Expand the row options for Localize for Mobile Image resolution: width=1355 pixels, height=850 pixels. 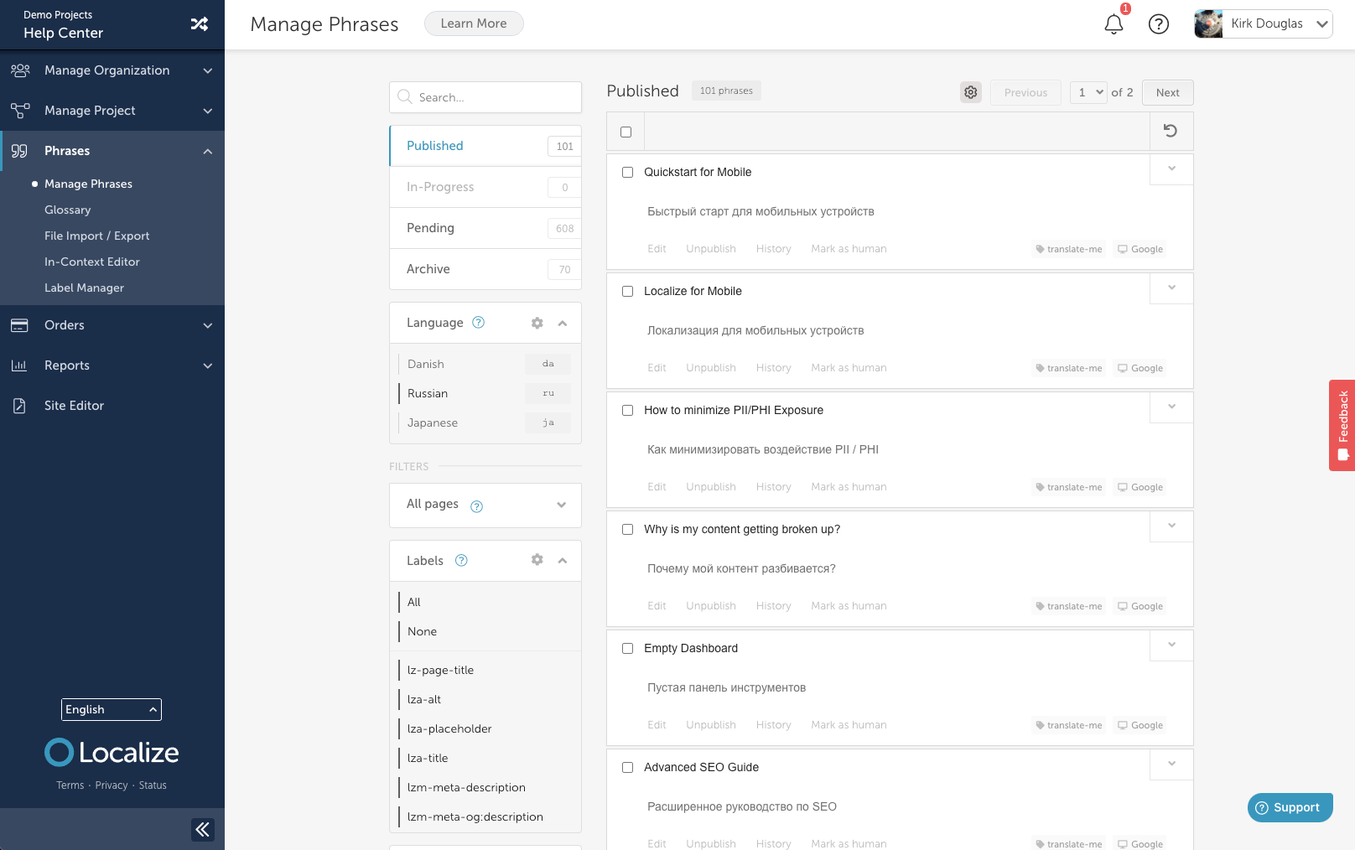click(1170, 288)
